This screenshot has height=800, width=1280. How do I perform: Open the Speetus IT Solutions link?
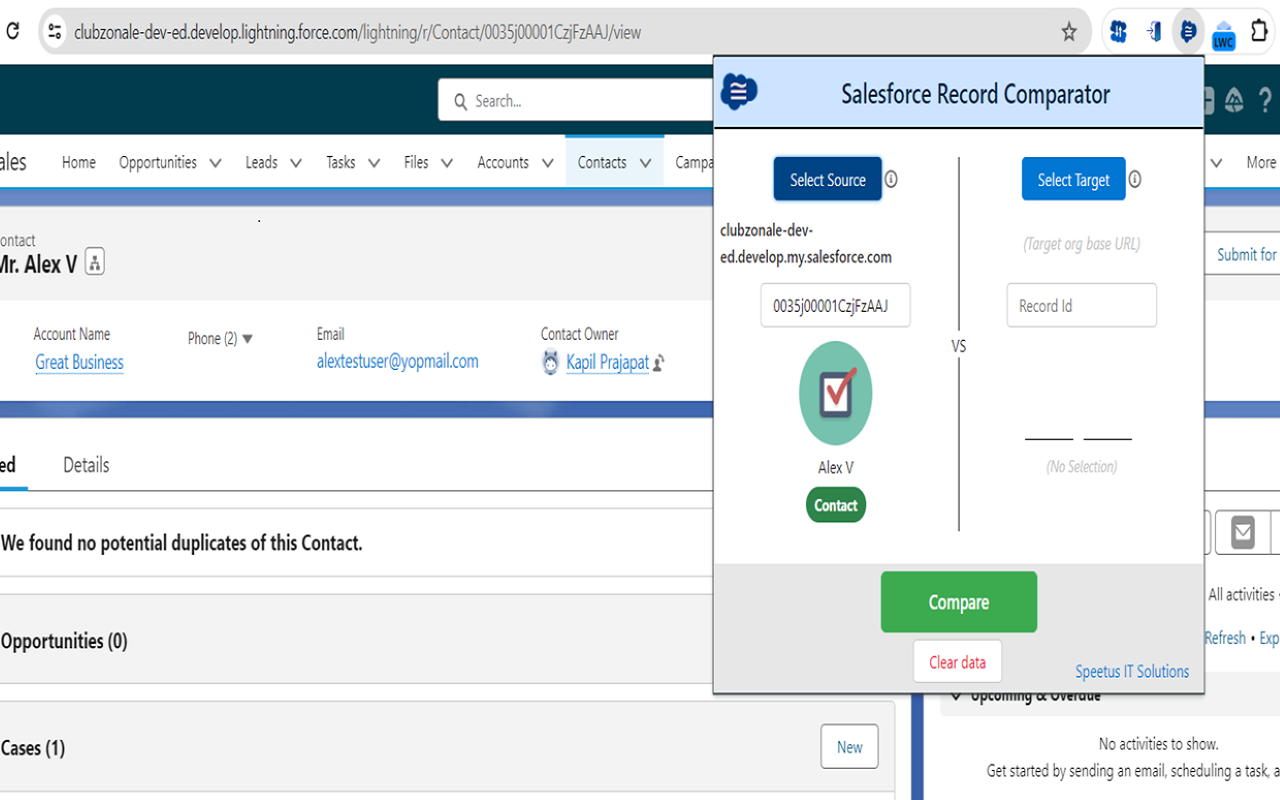(x=1132, y=671)
